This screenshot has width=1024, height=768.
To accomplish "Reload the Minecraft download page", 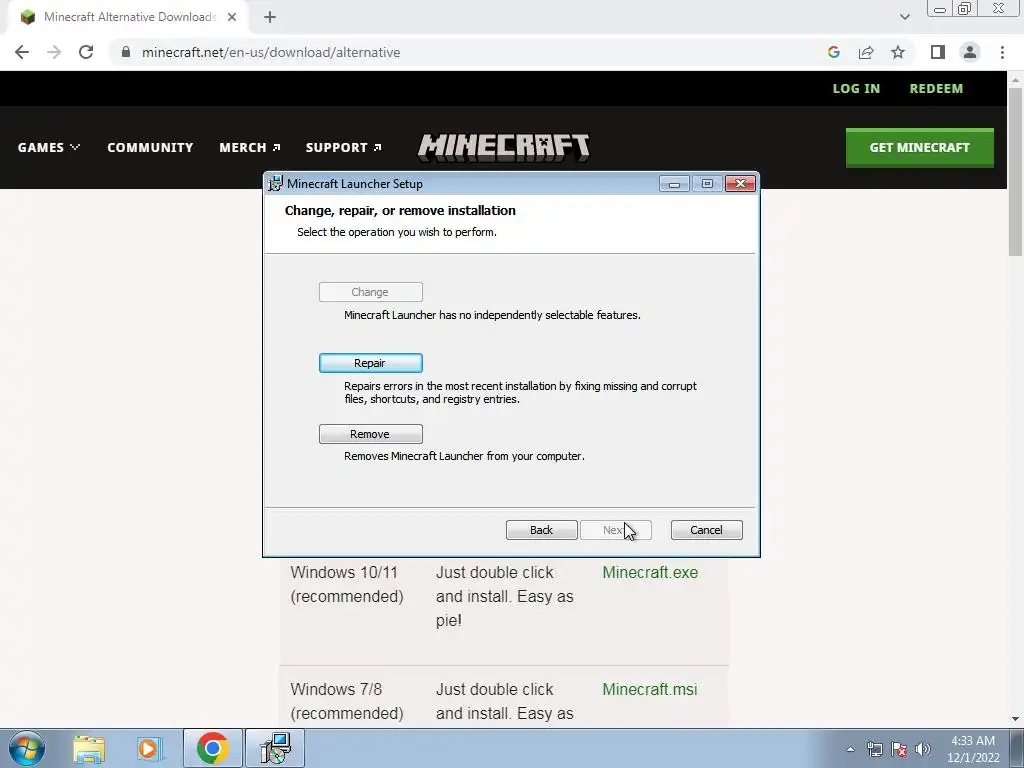I will point(86,52).
